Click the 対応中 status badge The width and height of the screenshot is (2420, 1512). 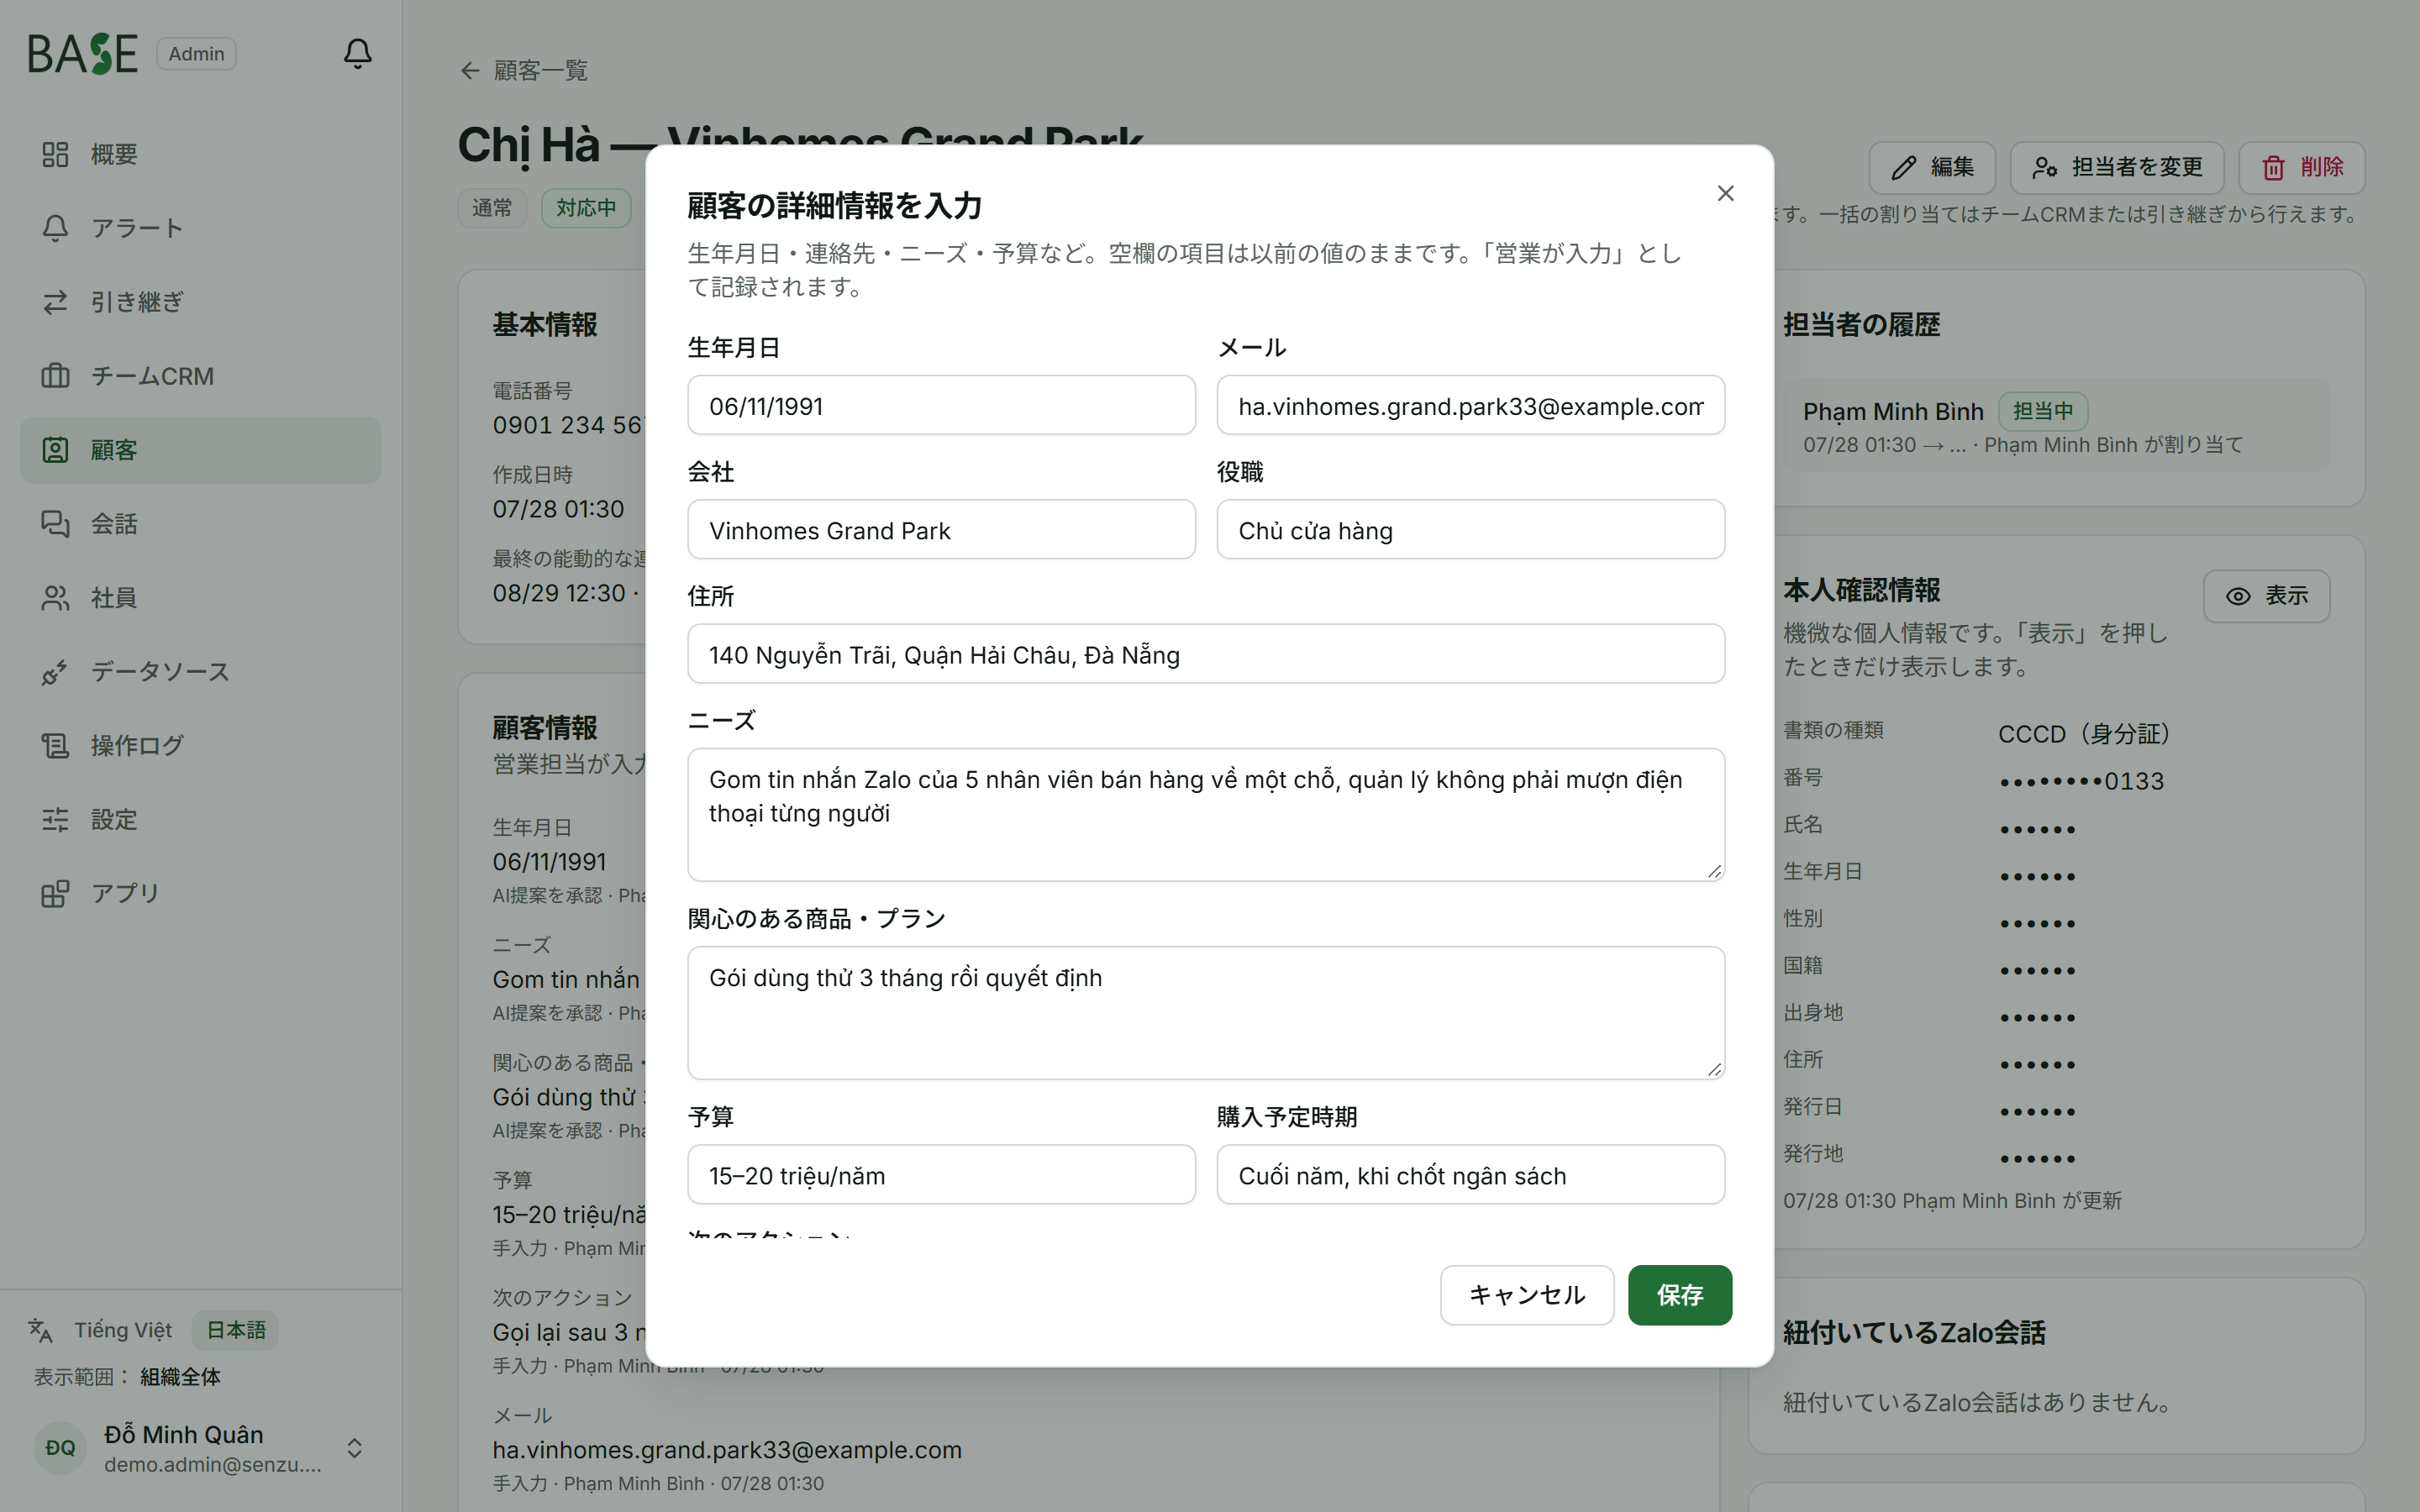tap(586, 208)
